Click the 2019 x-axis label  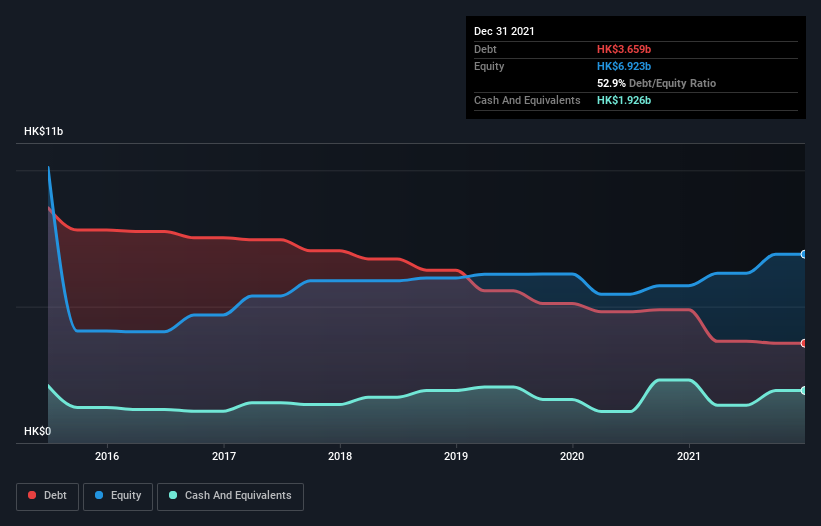(x=456, y=456)
